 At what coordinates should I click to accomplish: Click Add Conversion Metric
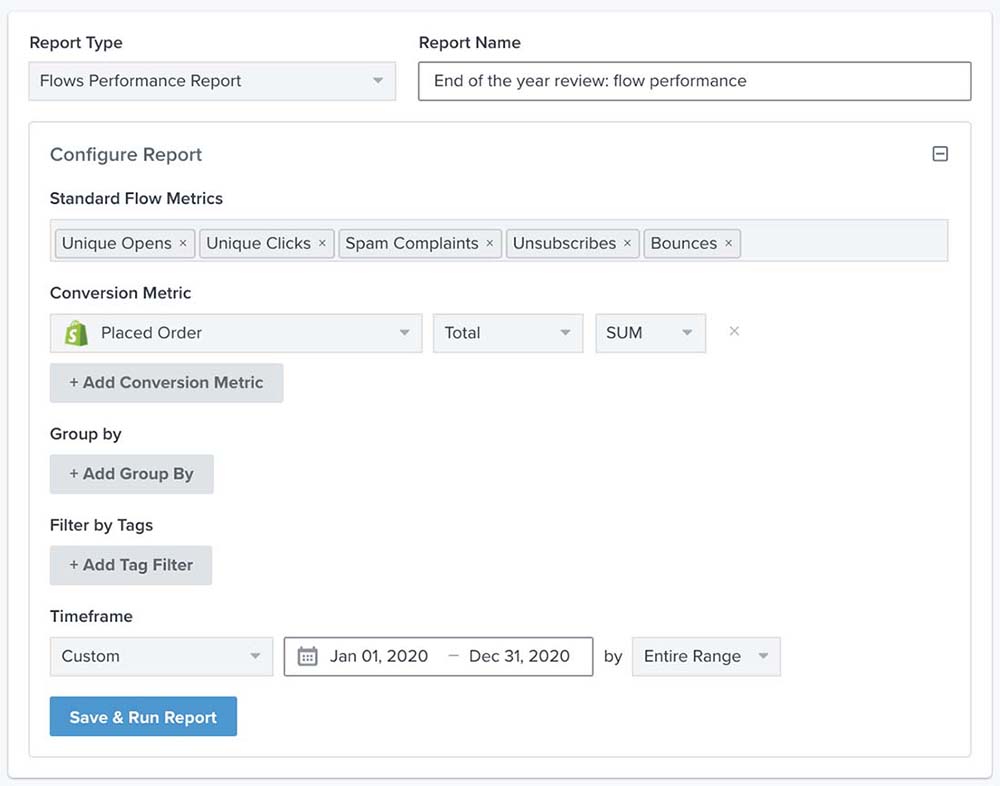click(166, 382)
